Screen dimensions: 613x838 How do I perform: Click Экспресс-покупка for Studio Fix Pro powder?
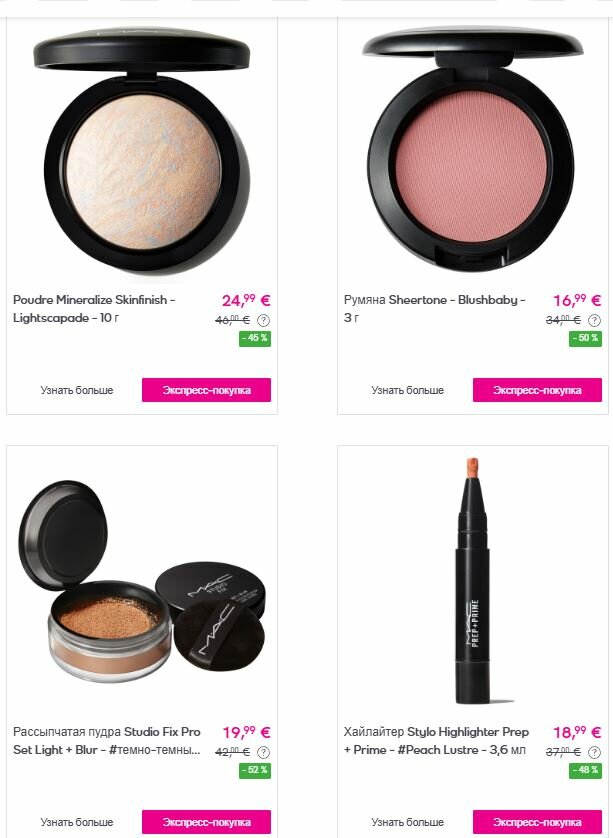click(206, 822)
